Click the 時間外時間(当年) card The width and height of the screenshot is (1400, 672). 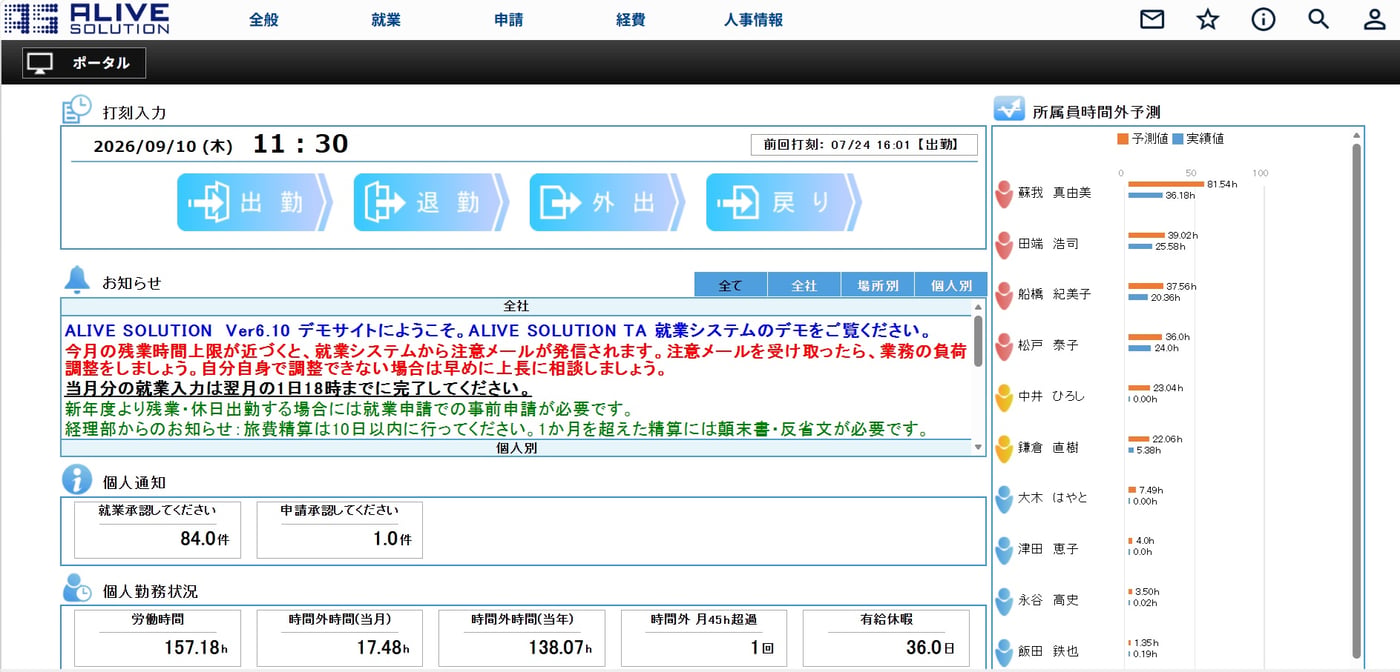coord(522,638)
